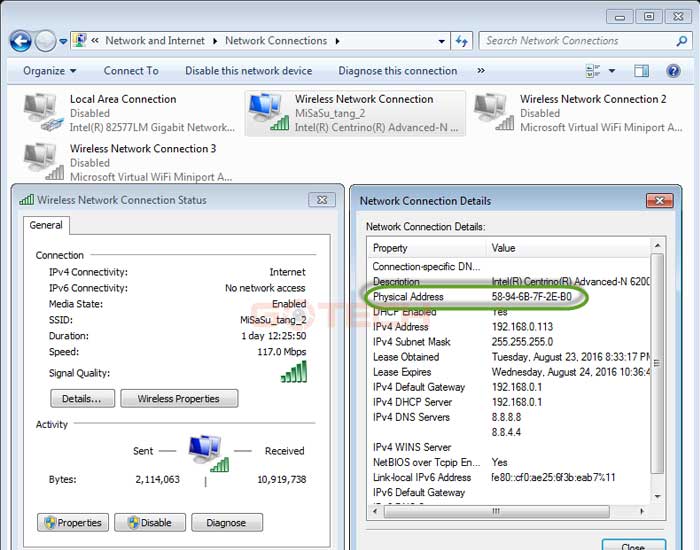Toggle the preview pane icon
The height and width of the screenshot is (550, 700).
tap(642, 71)
